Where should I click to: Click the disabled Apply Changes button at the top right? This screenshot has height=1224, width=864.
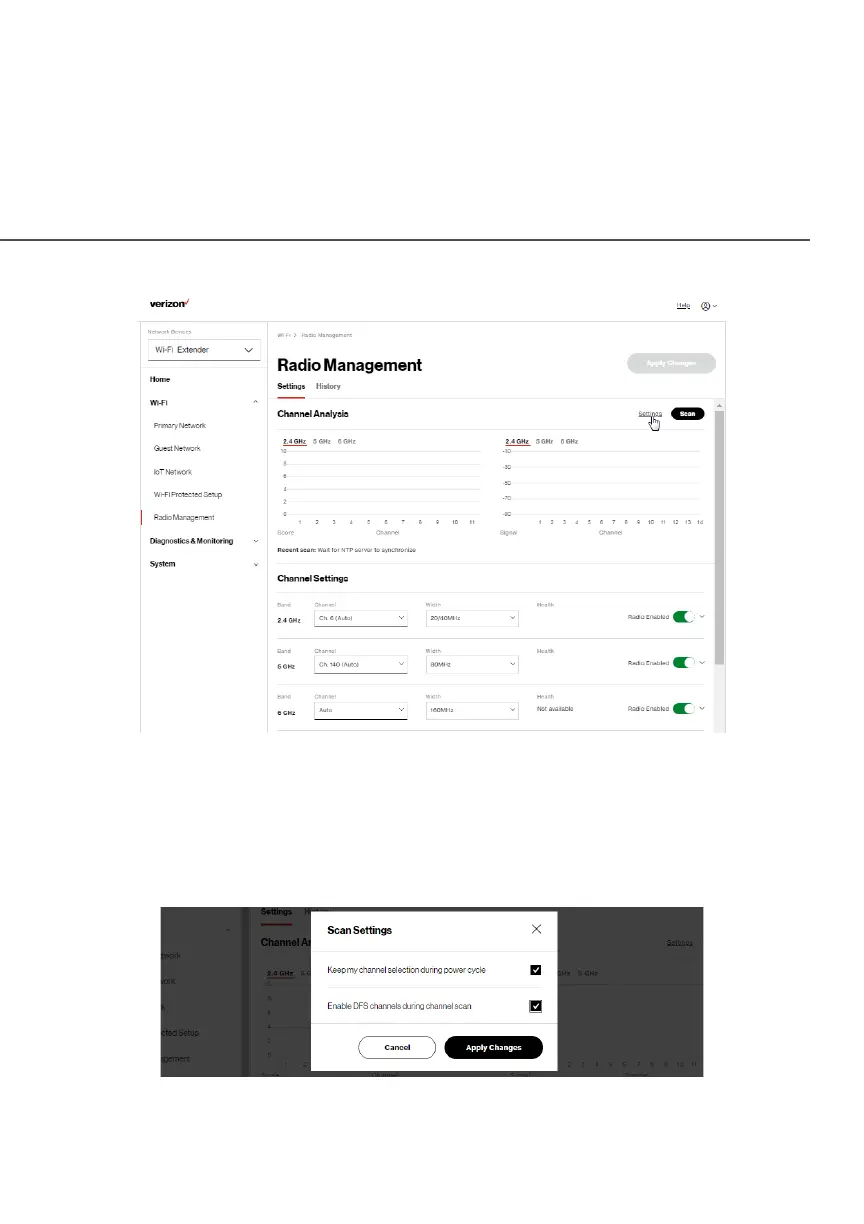click(x=673, y=363)
